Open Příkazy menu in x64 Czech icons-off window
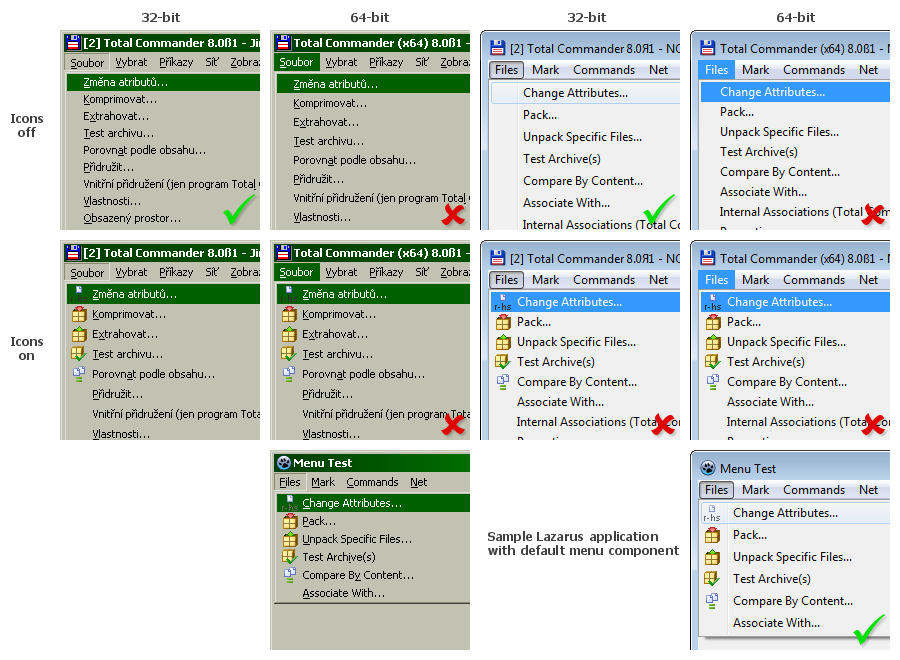 [x=386, y=63]
